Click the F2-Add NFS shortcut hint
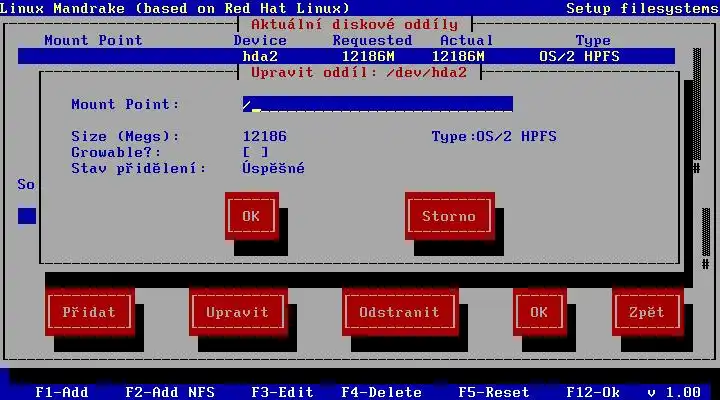This screenshot has height=400, width=720. pos(170,392)
